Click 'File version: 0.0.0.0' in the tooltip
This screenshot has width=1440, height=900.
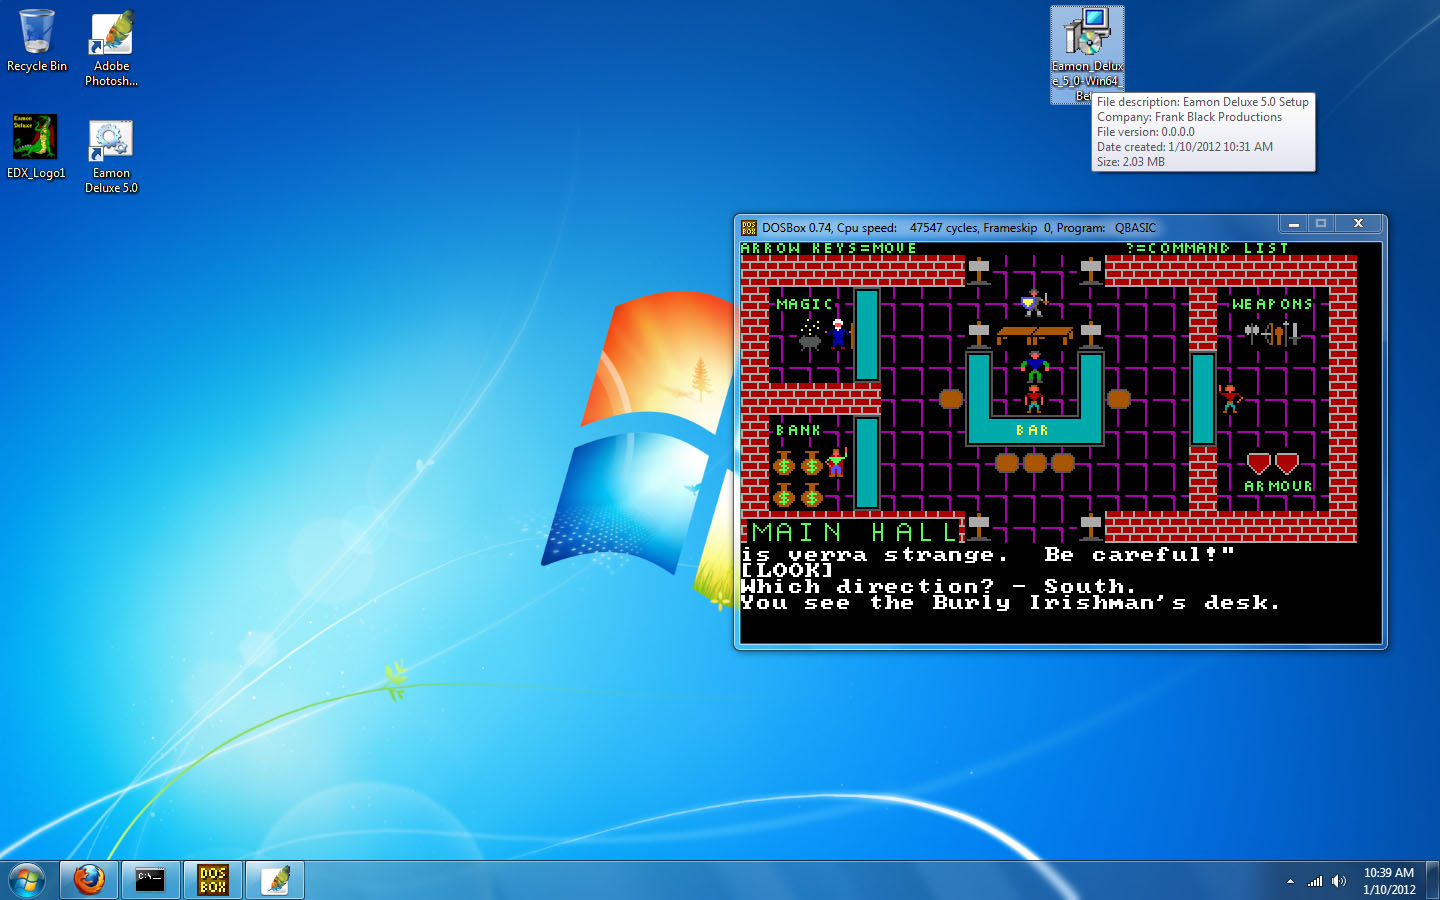pos(1146,132)
